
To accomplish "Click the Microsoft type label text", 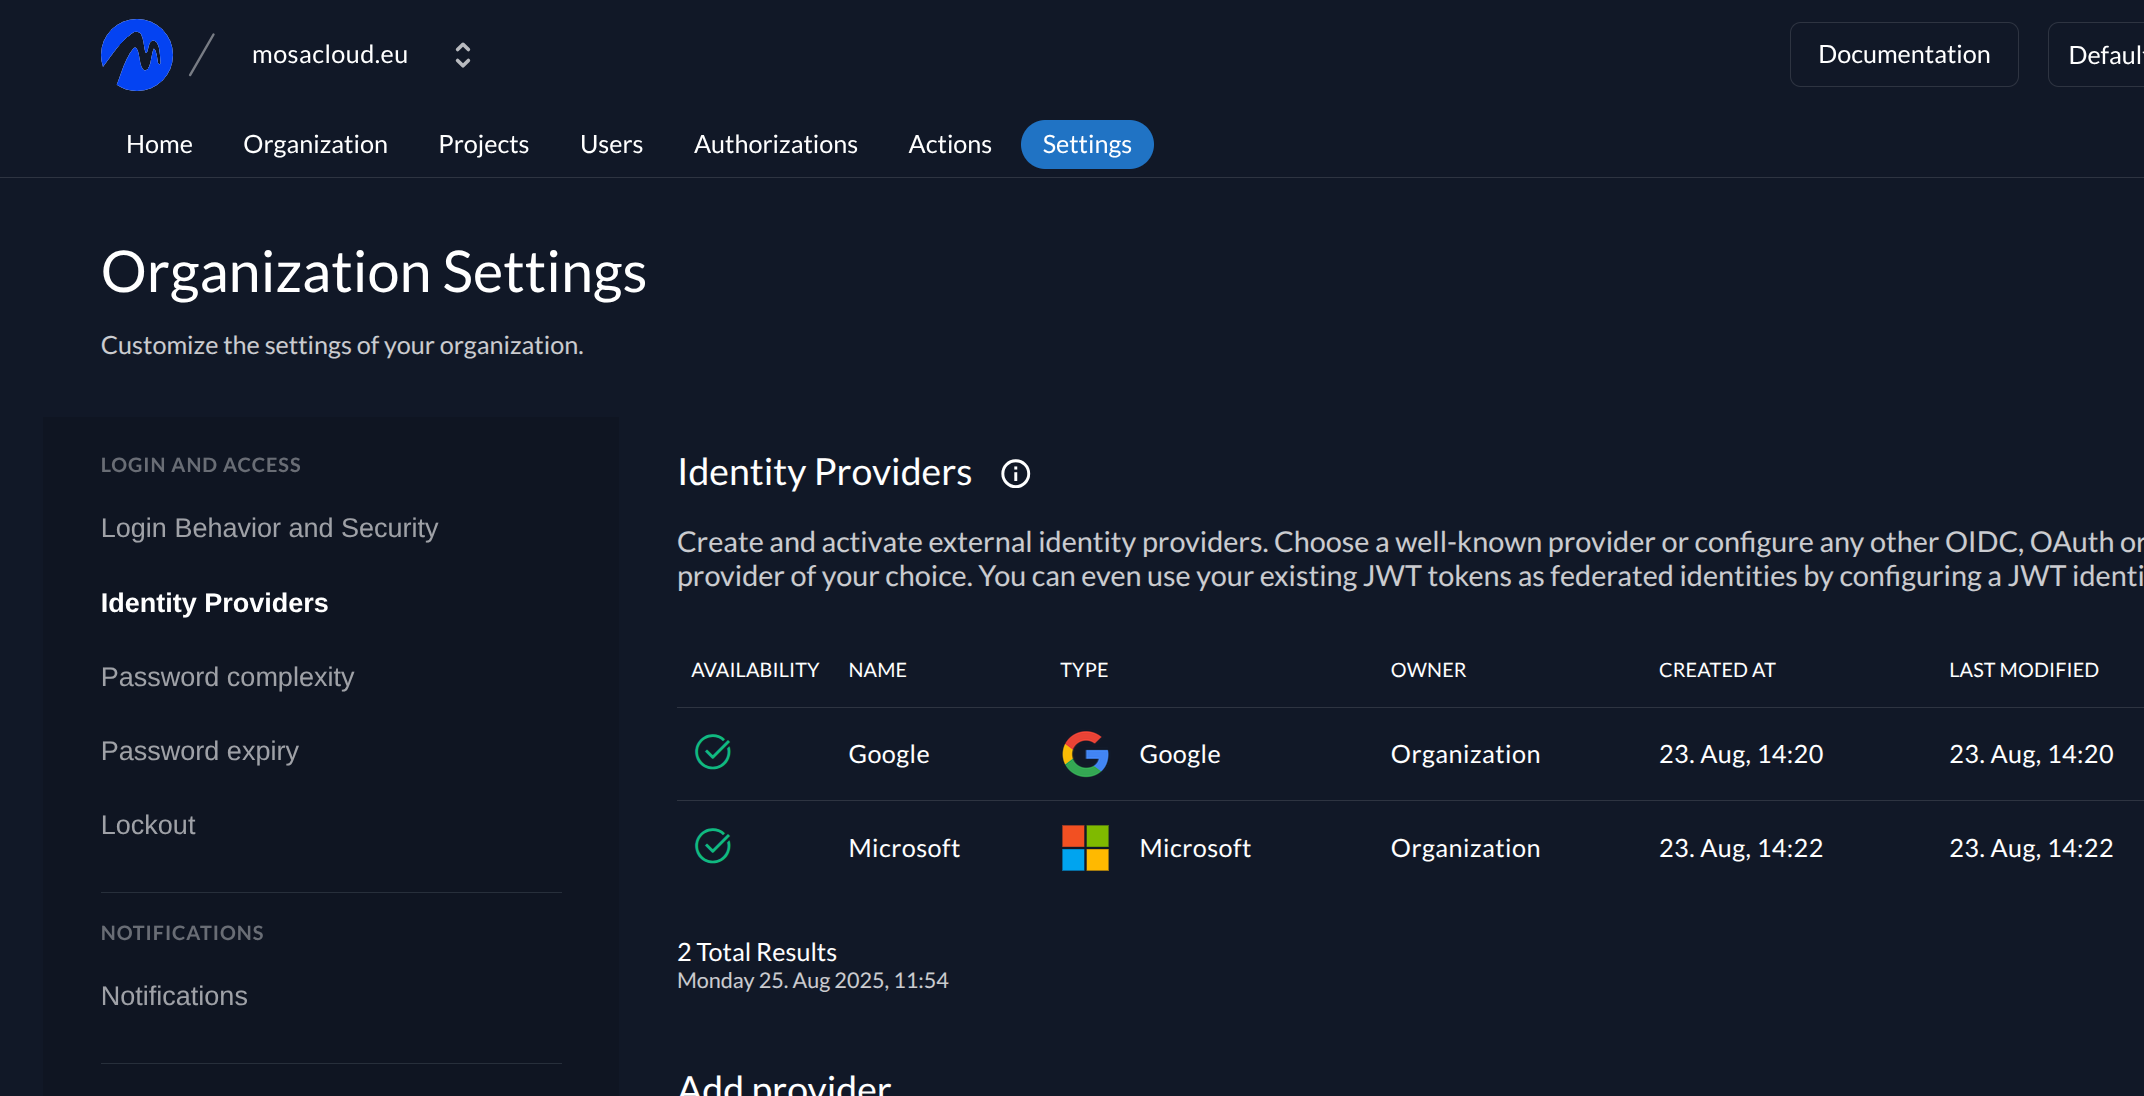I will coord(1195,848).
